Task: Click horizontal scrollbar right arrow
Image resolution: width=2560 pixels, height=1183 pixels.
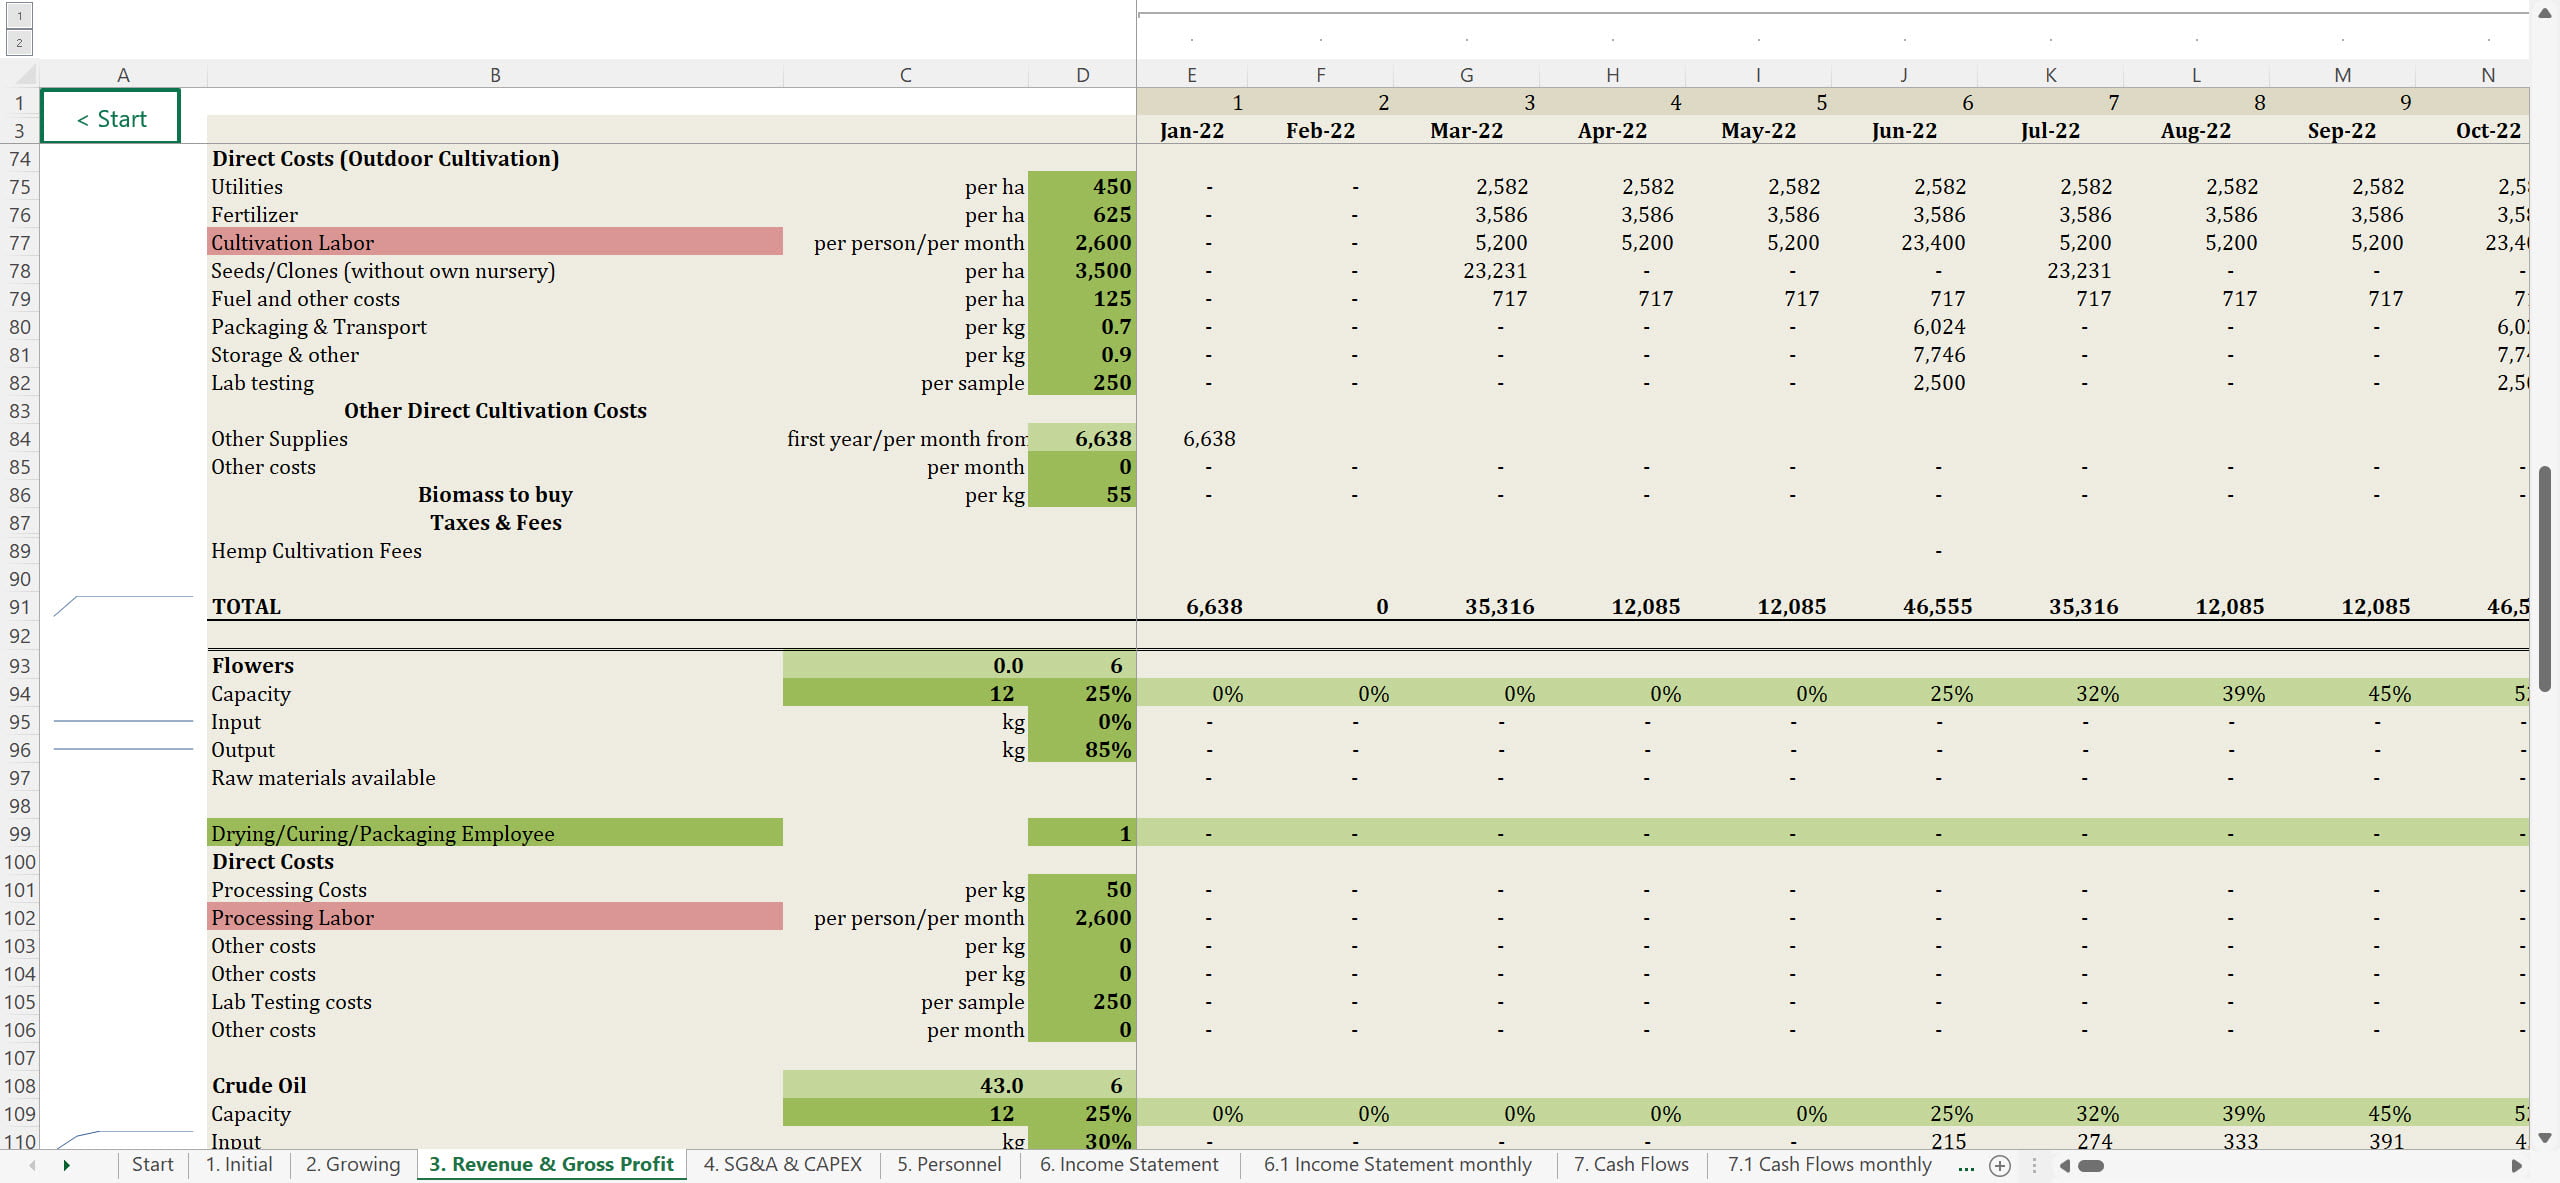Action: (x=2517, y=1165)
